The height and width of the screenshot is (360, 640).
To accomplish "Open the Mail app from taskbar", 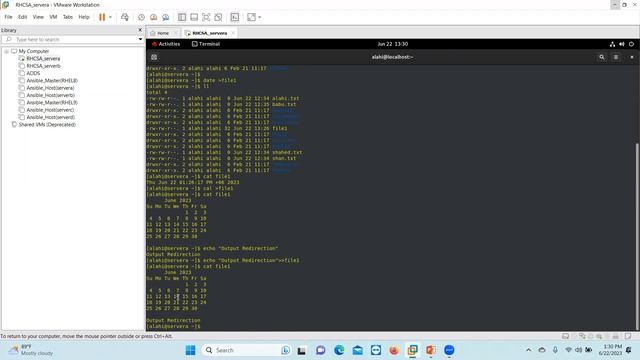I will coord(358,350).
